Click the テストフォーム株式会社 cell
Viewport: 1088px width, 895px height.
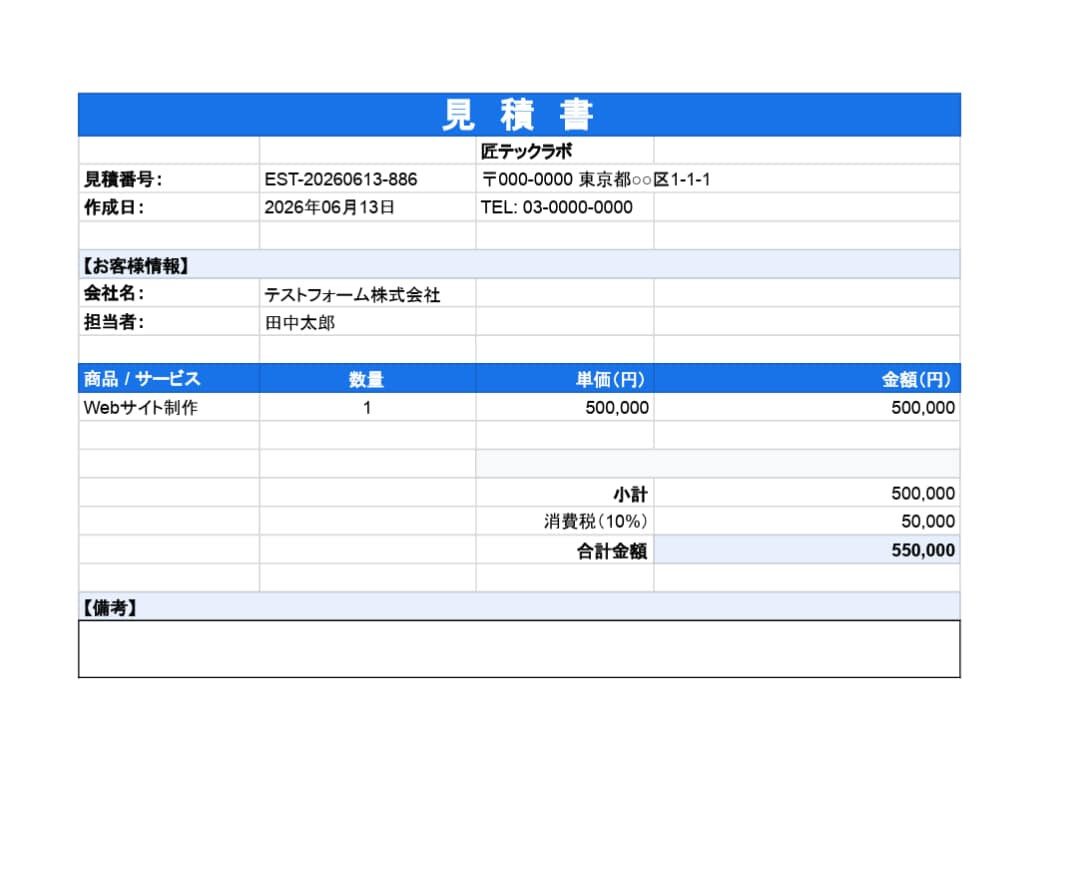coord(368,293)
